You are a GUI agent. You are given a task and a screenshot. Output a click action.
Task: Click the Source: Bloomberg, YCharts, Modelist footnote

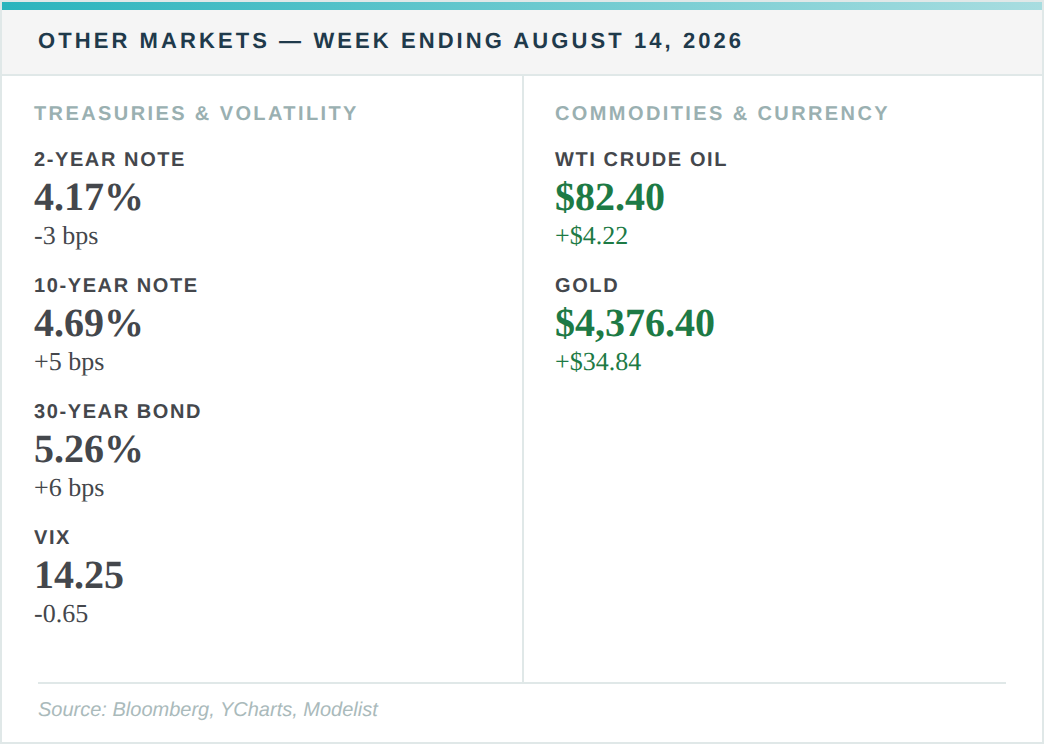tap(208, 709)
